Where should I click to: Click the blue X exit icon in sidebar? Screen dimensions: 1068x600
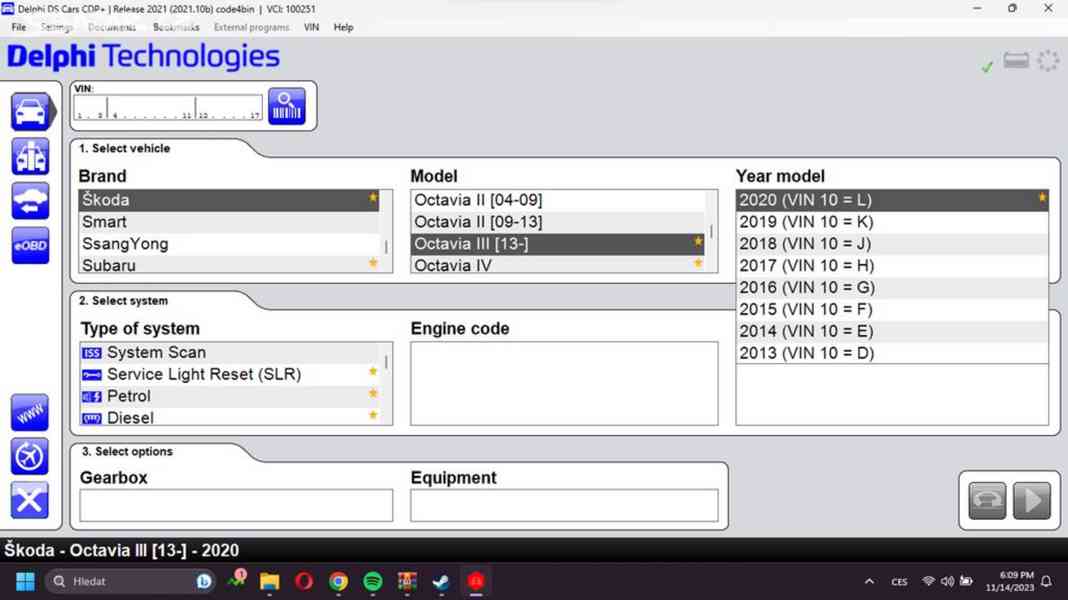(29, 500)
